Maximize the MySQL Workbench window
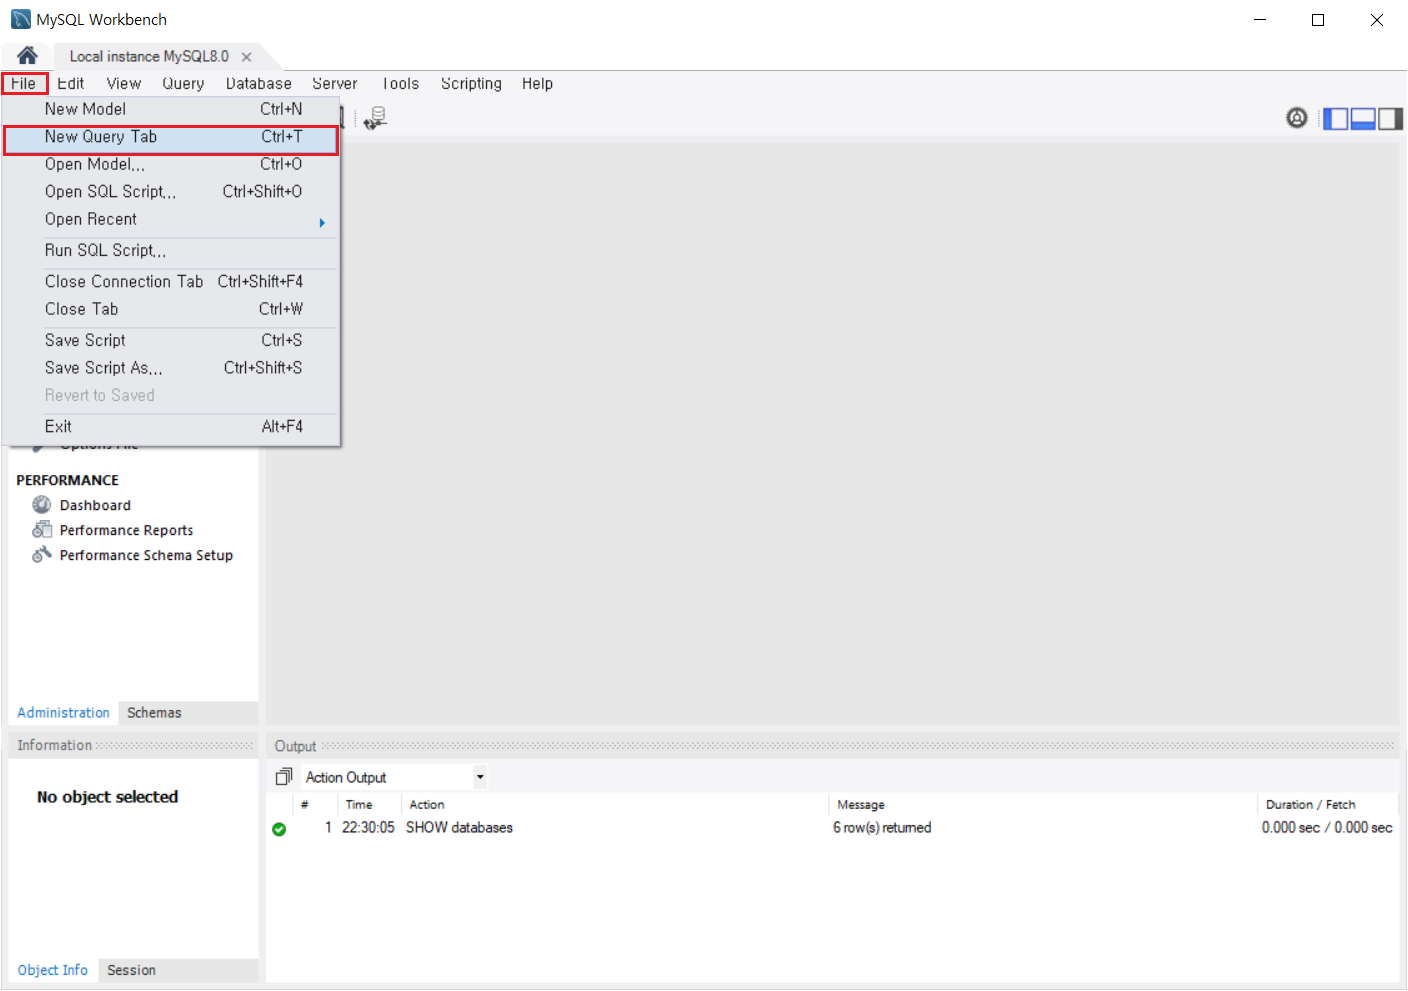Viewport: 1408px width, 991px height. pos(1318,20)
